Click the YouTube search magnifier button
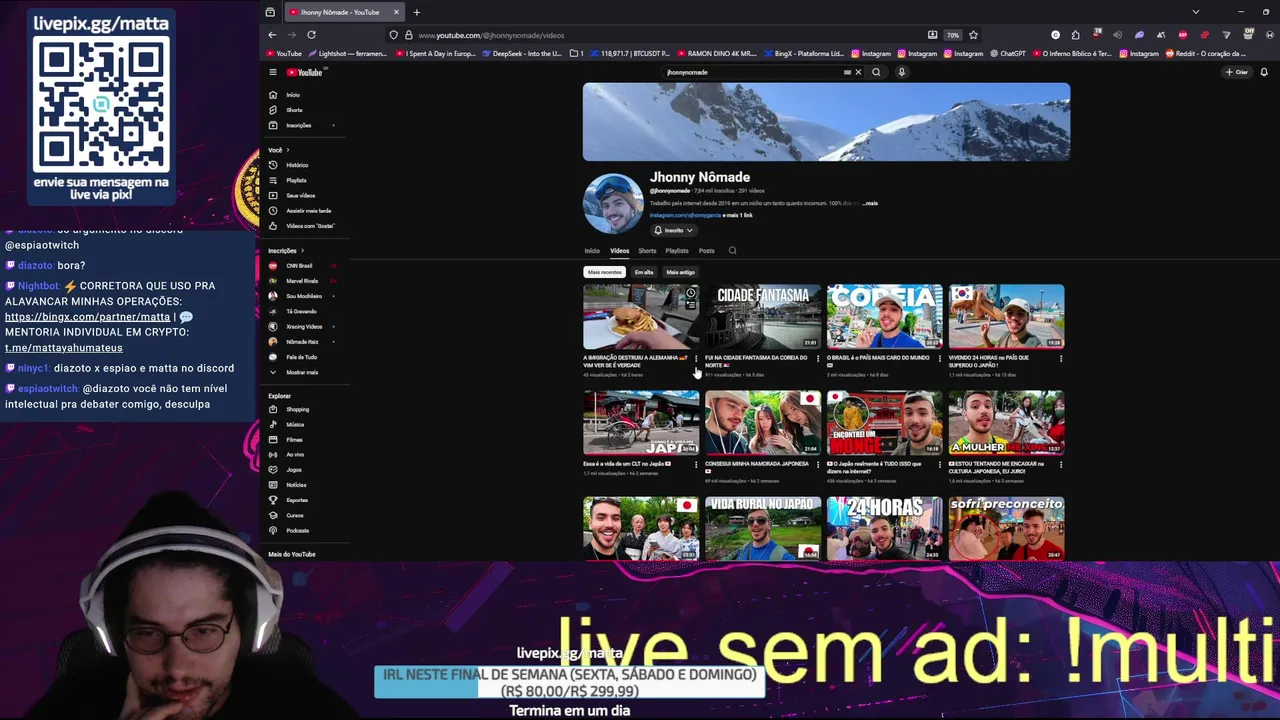This screenshot has width=1280, height=720. [876, 72]
